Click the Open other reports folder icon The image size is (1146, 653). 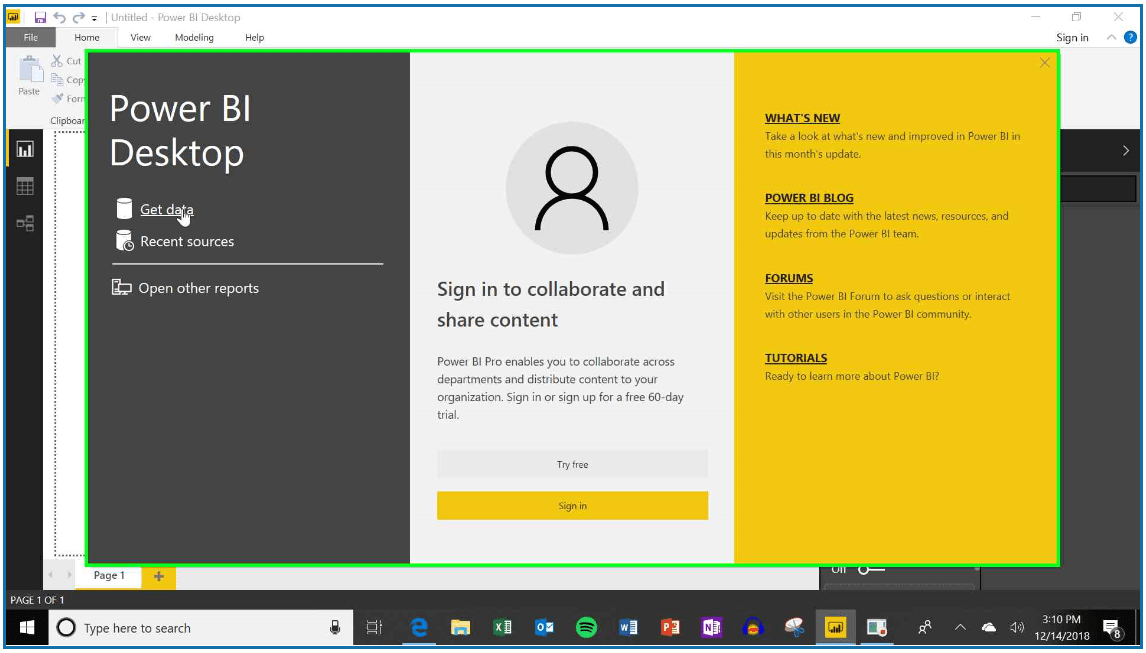(x=121, y=287)
